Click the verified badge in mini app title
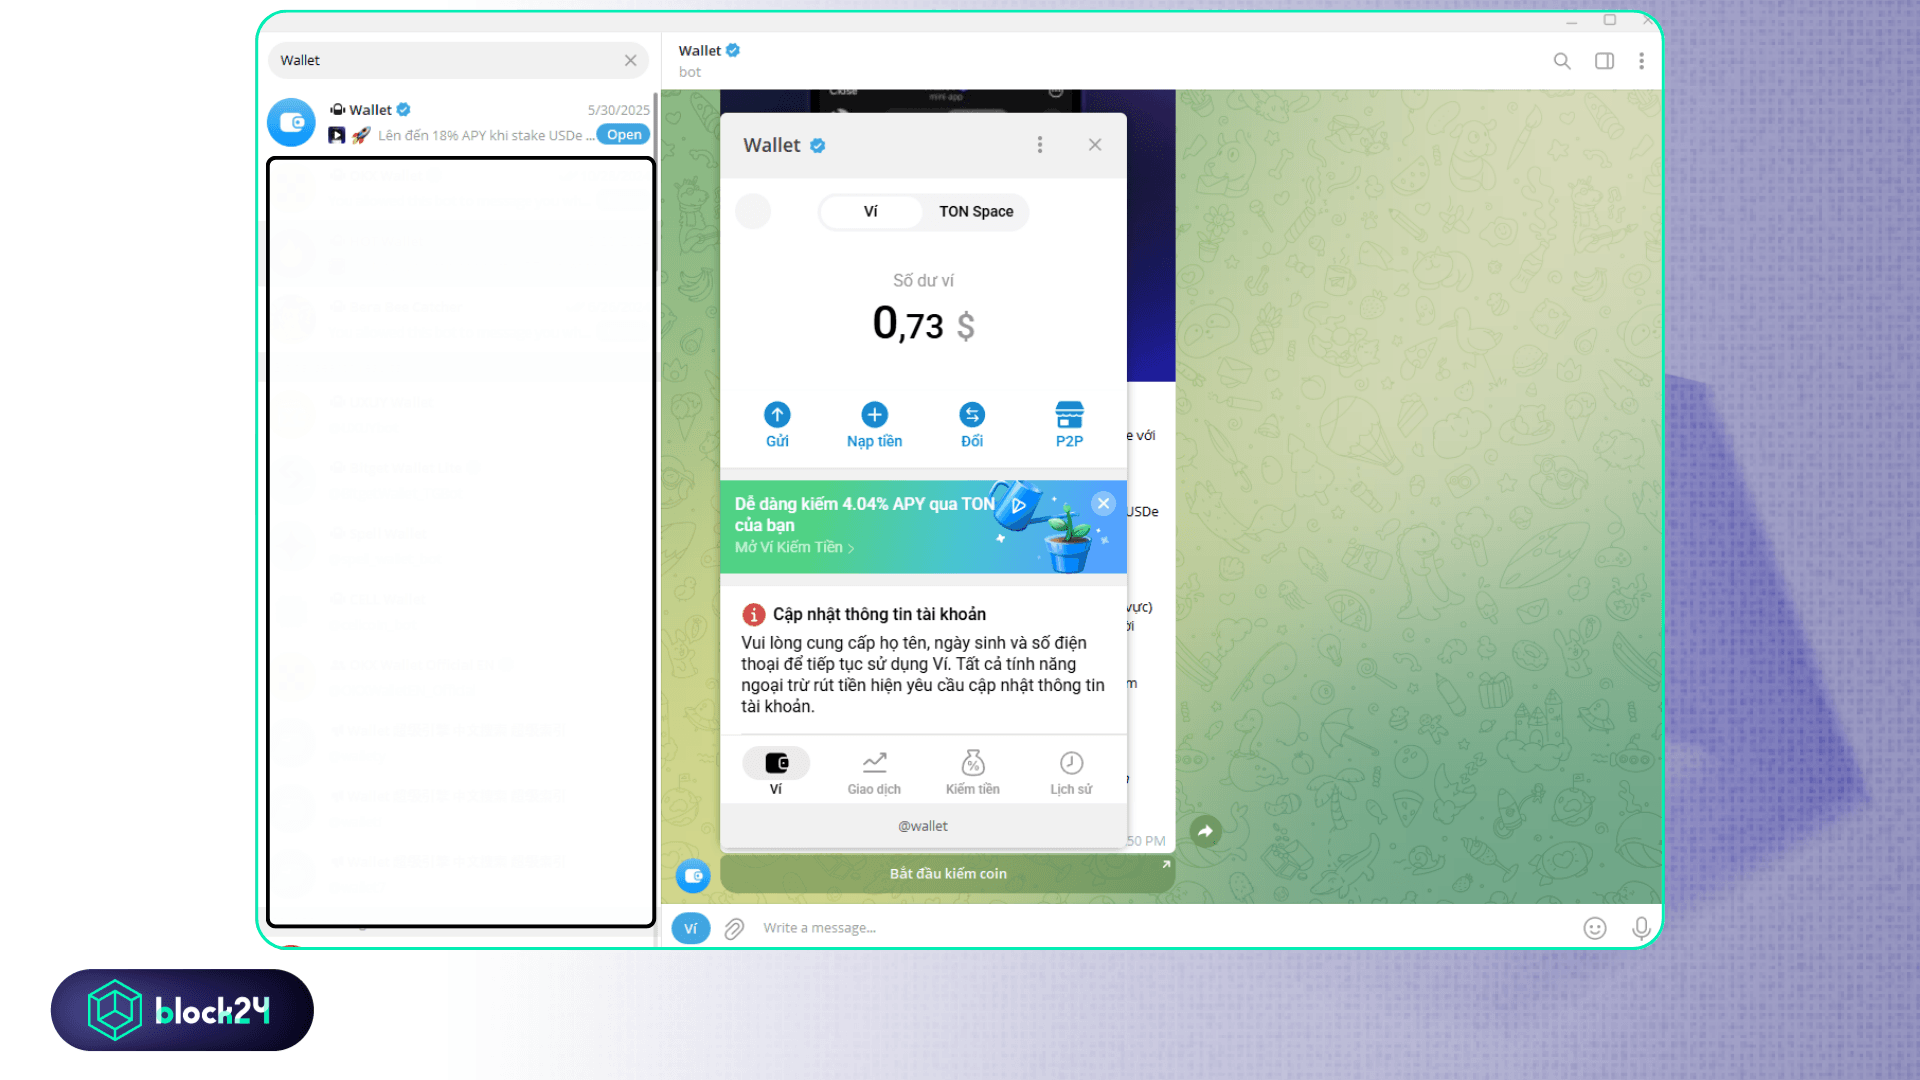The image size is (1920, 1080). pyautogui.click(x=817, y=146)
